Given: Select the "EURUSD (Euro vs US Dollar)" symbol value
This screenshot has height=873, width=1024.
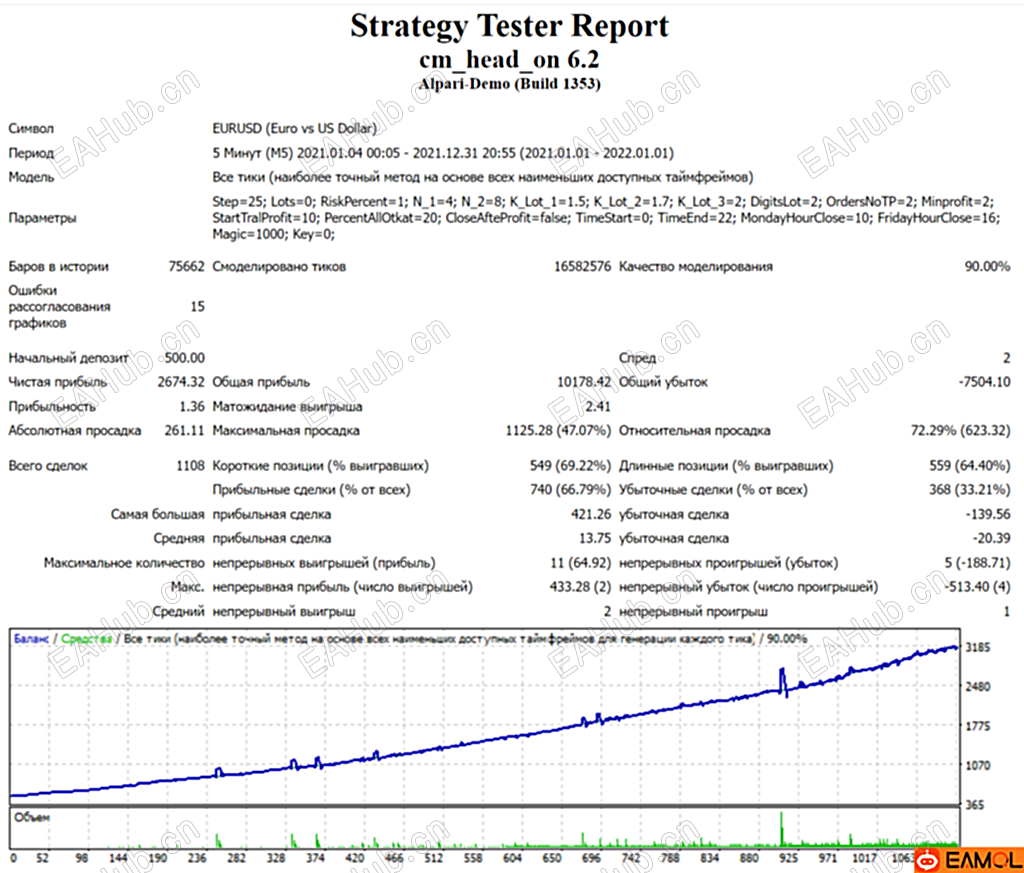Looking at the screenshot, I should tap(295, 129).
